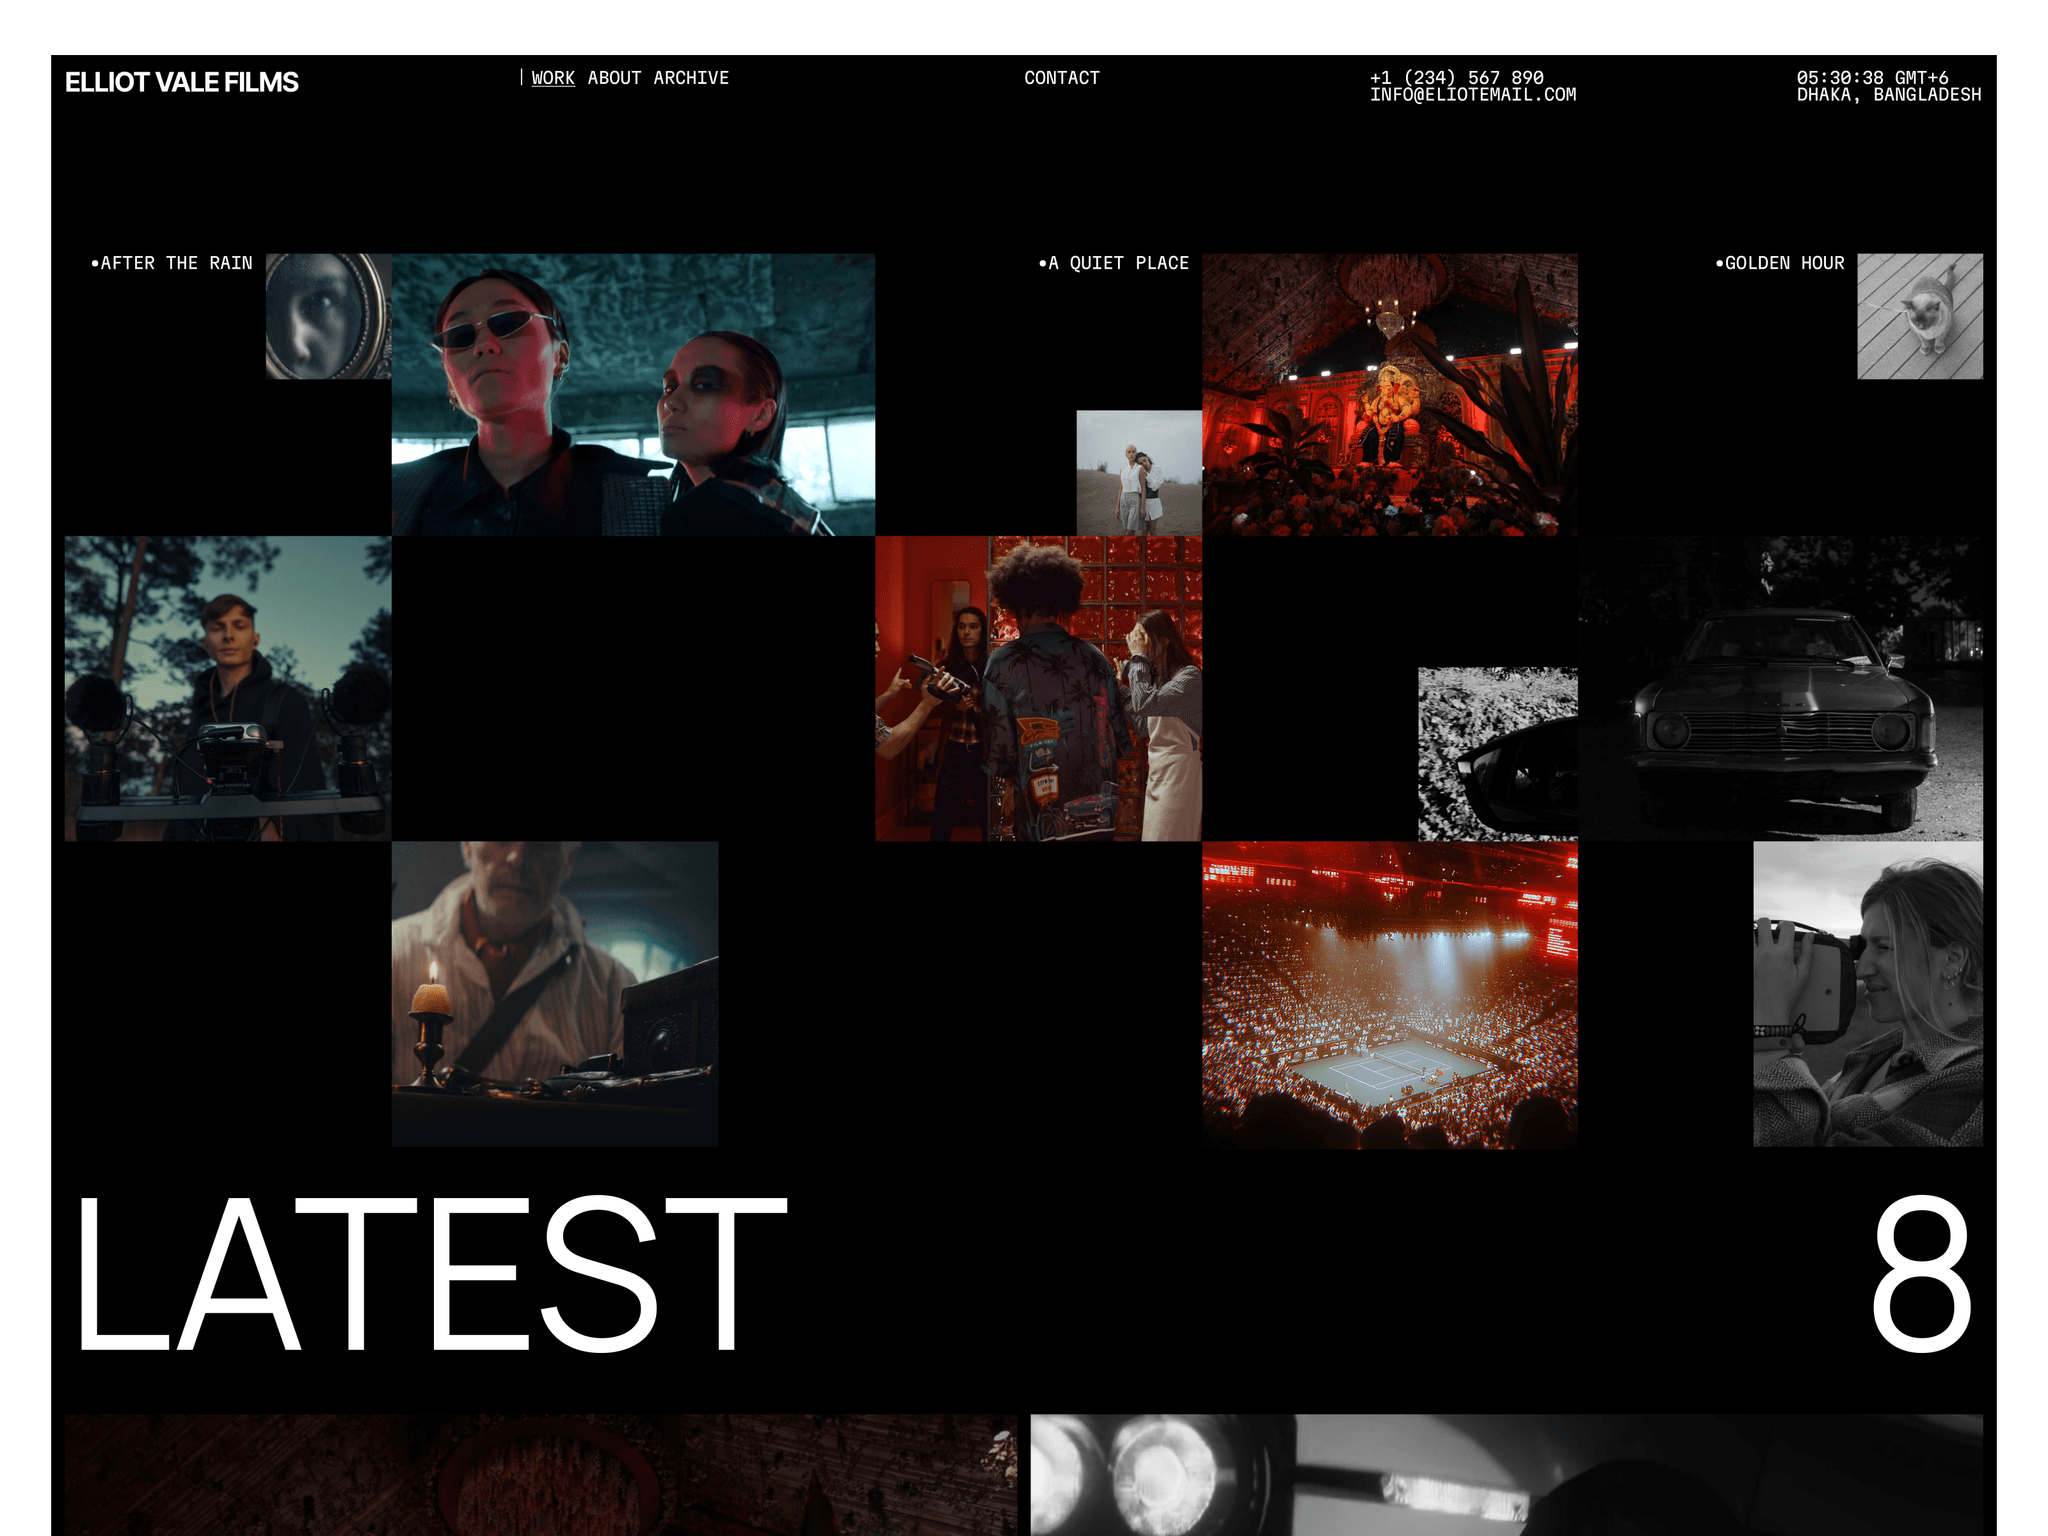The image size is (2048, 1536).
Task: Click the LATEST section heading
Action: (x=432, y=1273)
